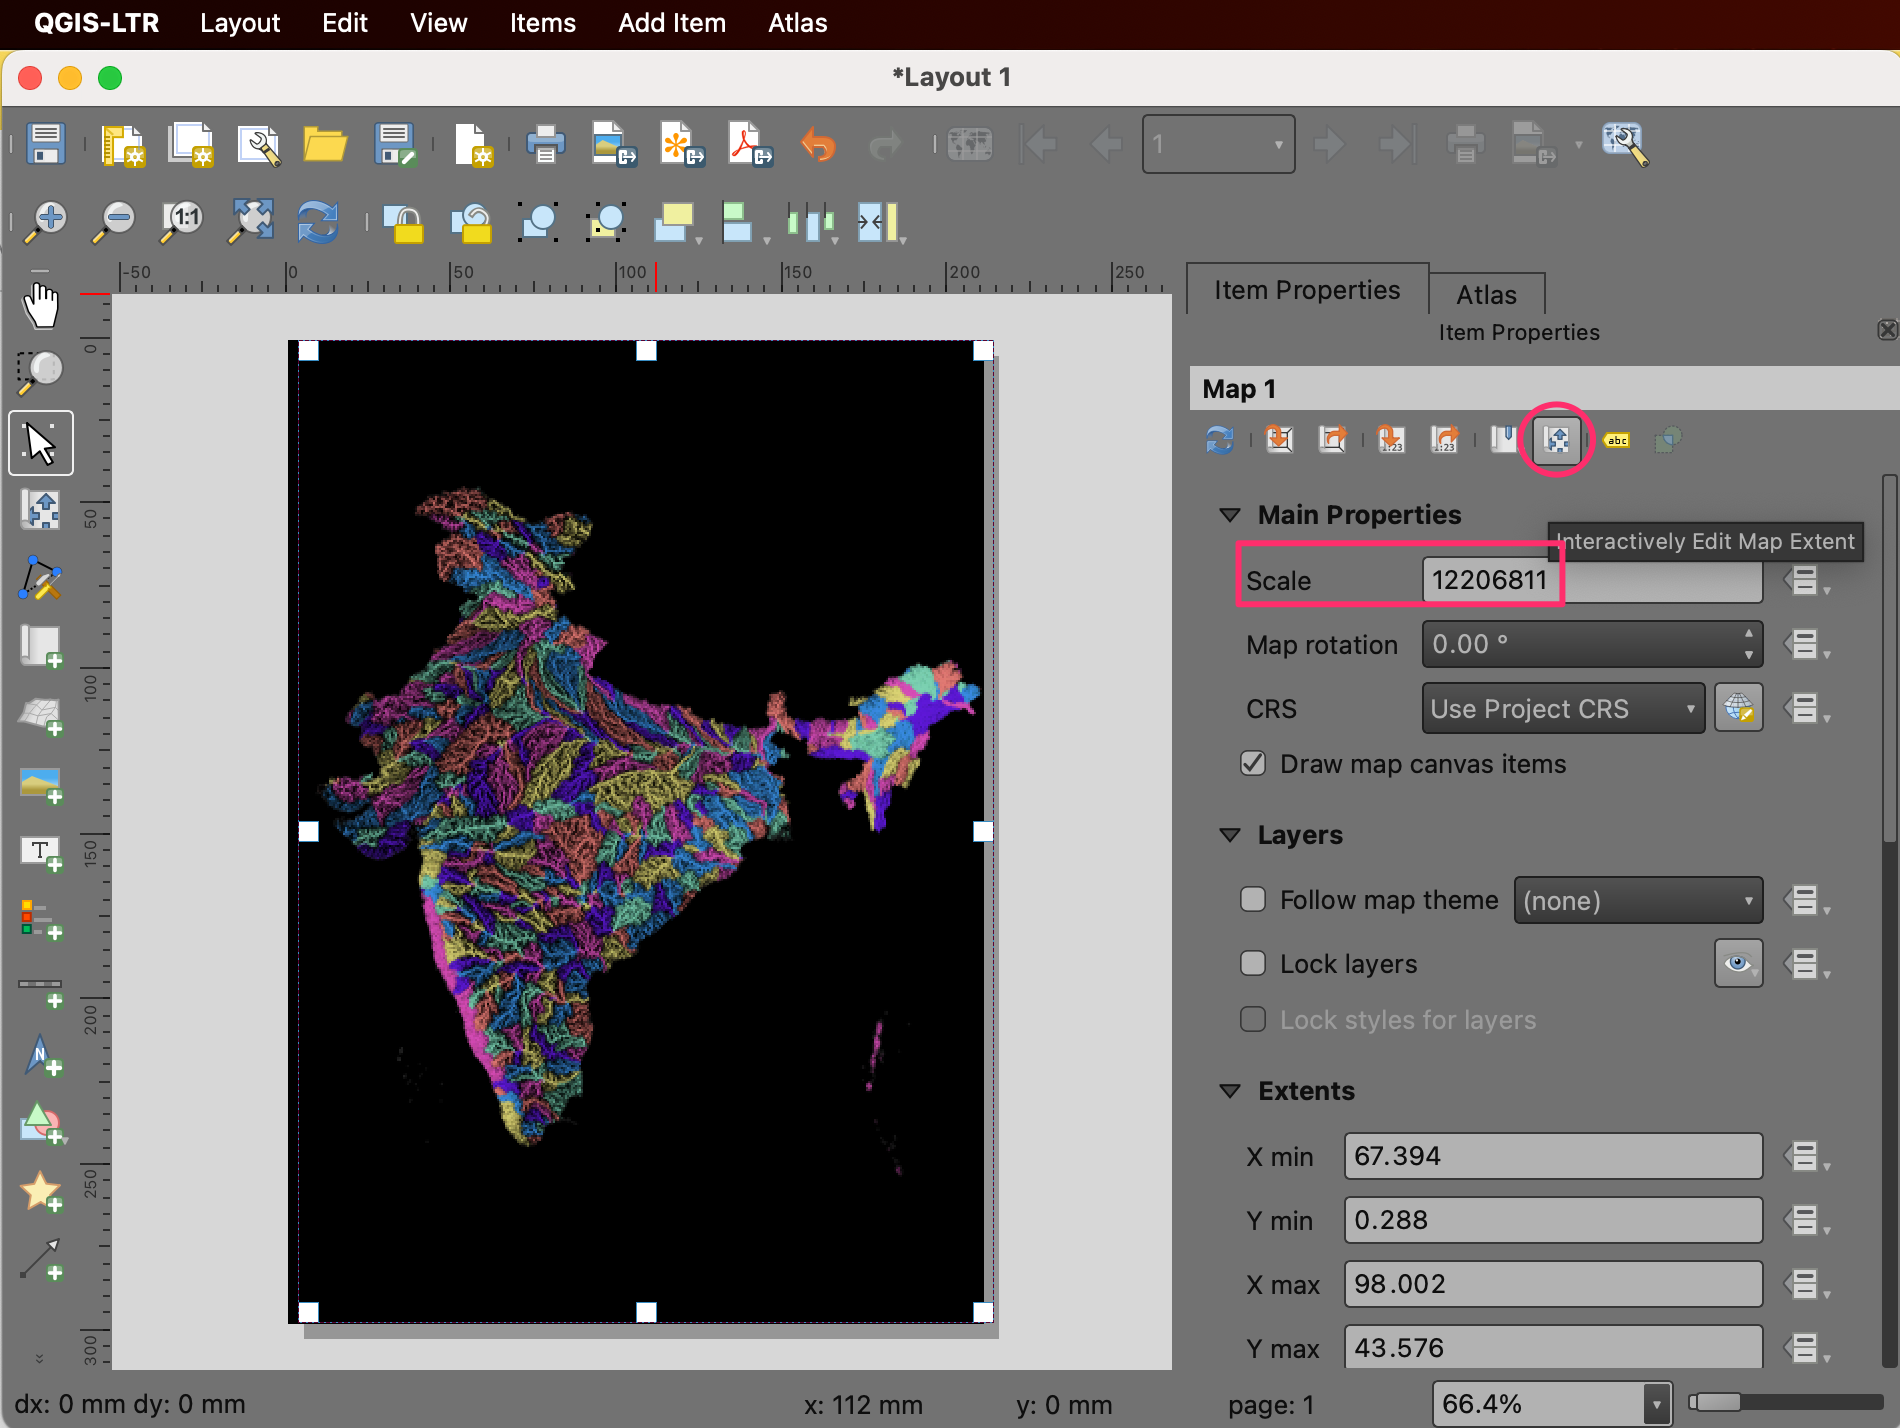Click Interactively Edit Map Extent button
1900x1428 pixels.
[1556, 440]
